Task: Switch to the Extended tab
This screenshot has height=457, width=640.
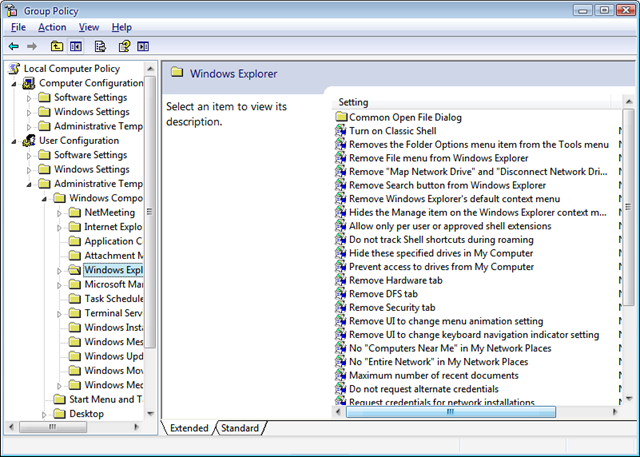Action: tap(189, 428)
